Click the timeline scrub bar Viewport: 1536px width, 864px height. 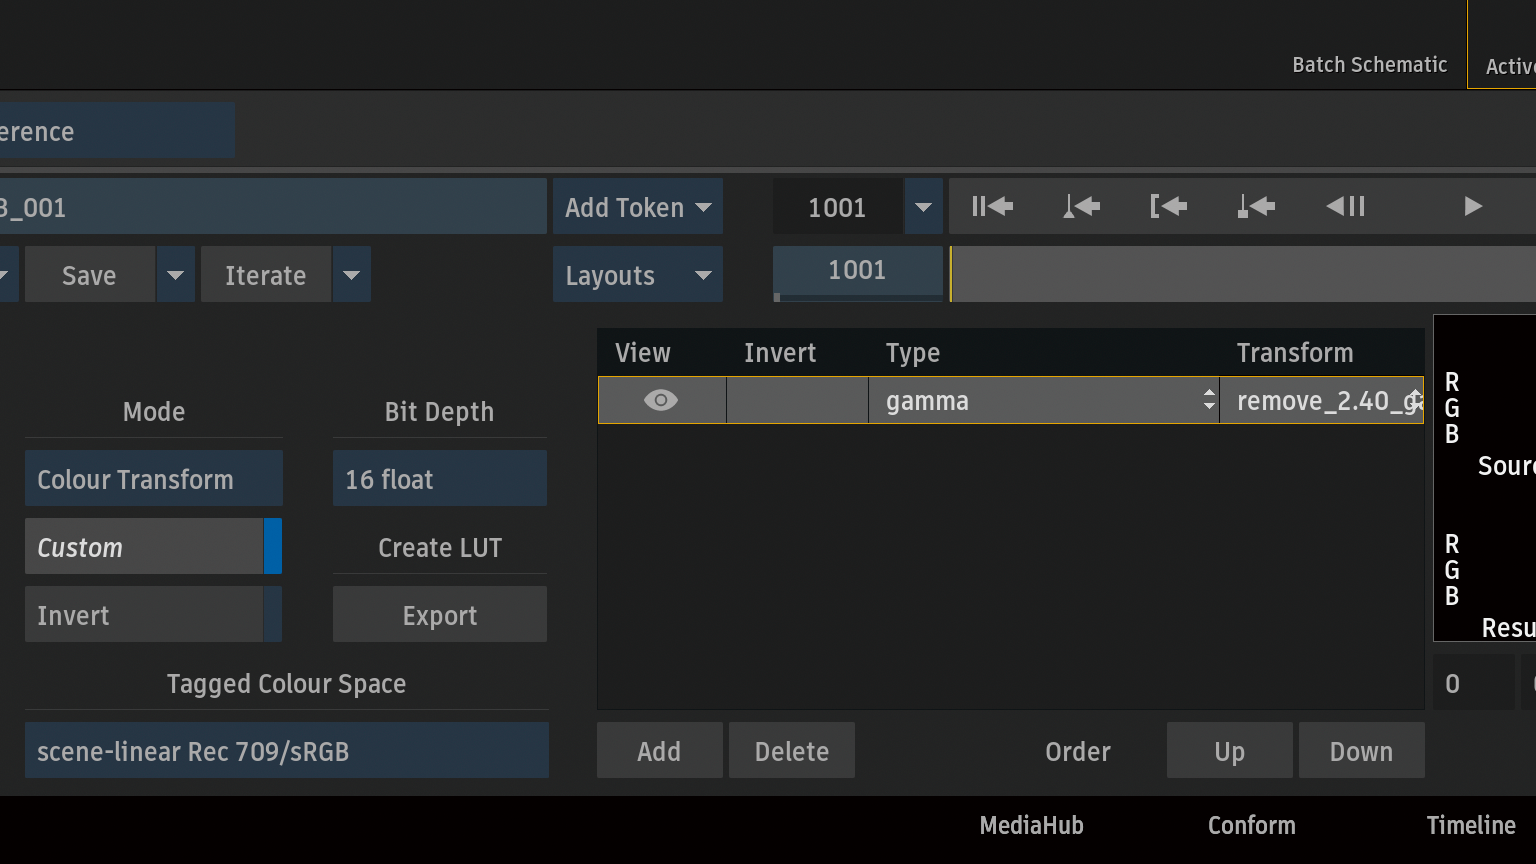click(1240, 275)
